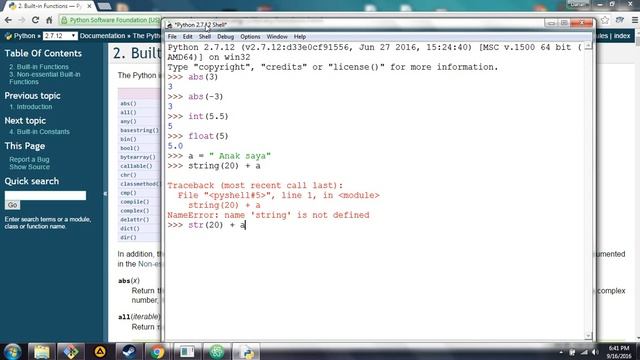Bookmark page with the star icon
The width and height of the screenshot is (640, 360).
tap(604, 20)
